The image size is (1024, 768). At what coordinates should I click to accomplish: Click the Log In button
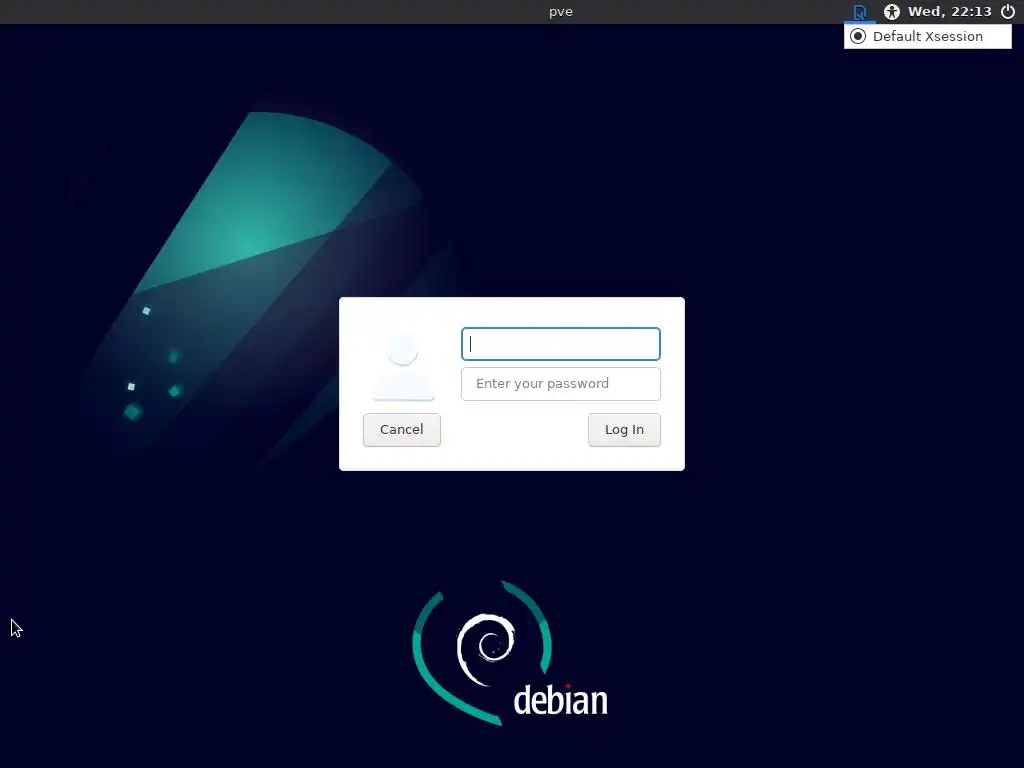point(624,430)
